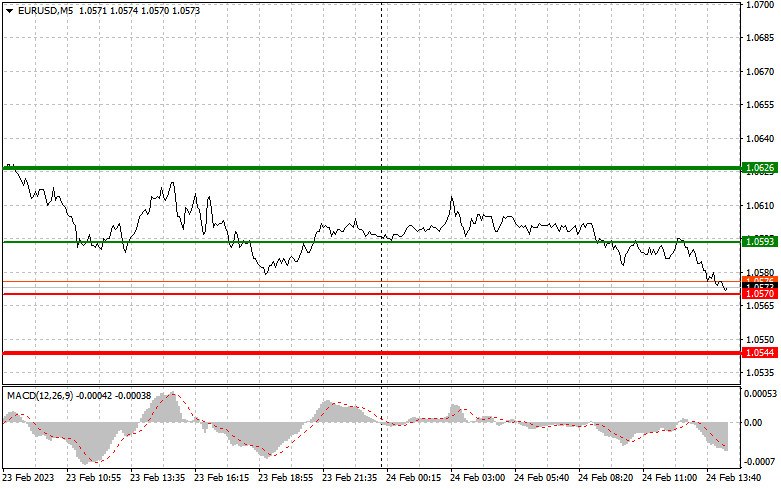Click the 1.0700 price scale value

[760, 5]
